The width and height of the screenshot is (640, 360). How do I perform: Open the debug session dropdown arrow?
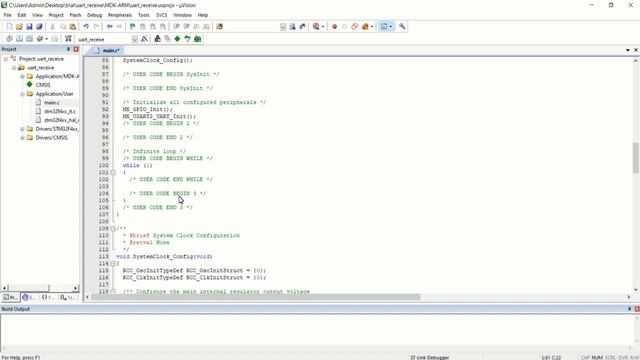(x=323, y=27)
